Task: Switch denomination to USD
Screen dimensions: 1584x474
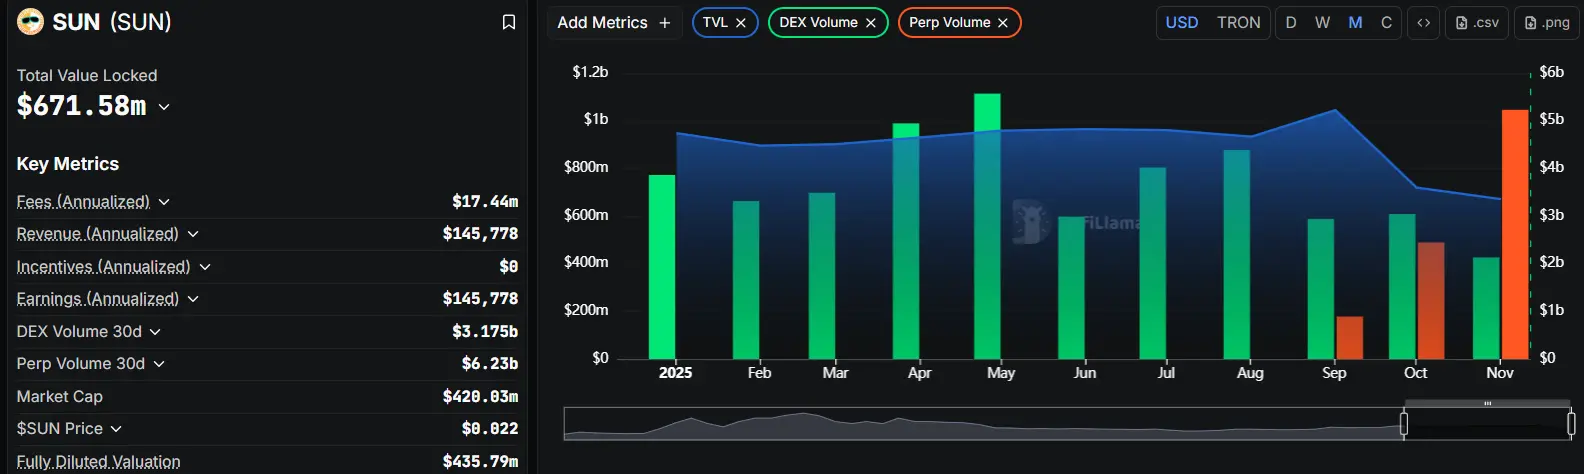Action: pos(1181,22)
